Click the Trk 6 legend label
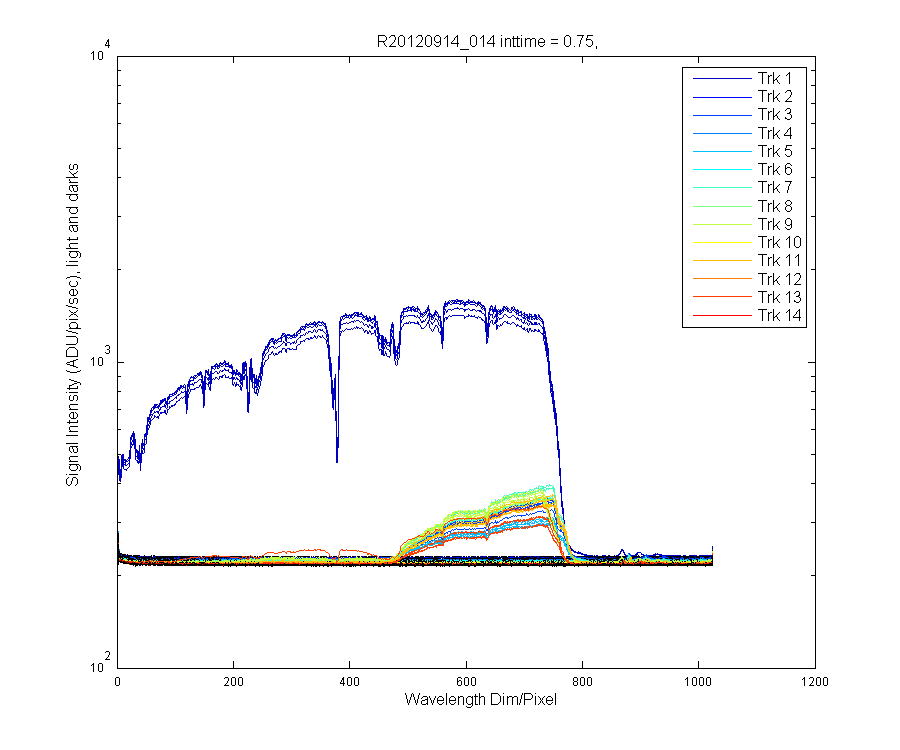 pyautogui.click(x=774, y=169)
